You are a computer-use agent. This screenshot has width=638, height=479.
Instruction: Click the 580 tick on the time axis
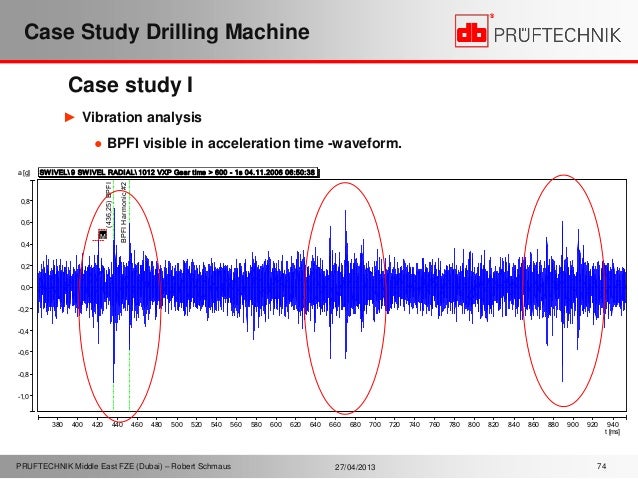[256, 424]
